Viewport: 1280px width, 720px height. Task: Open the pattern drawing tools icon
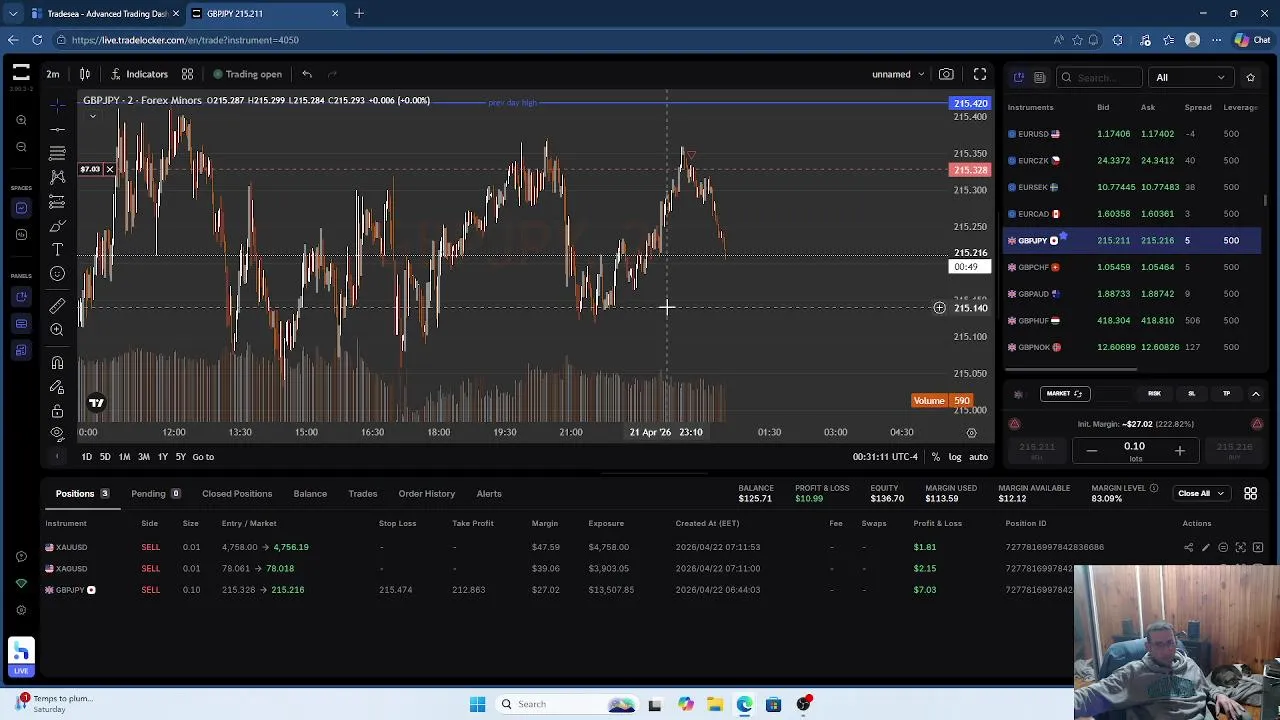pyautogui.click(x=57, y=177)
